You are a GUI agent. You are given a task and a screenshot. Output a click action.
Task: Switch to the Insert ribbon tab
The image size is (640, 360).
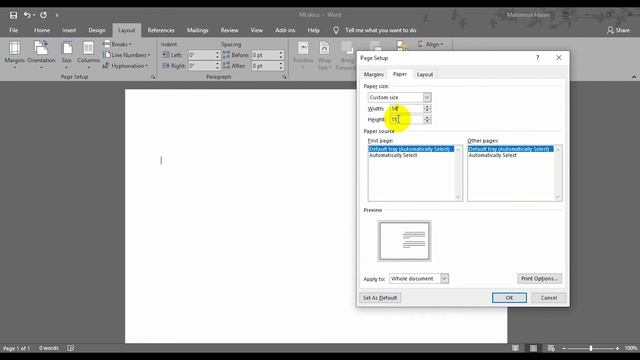coord(69,30)
